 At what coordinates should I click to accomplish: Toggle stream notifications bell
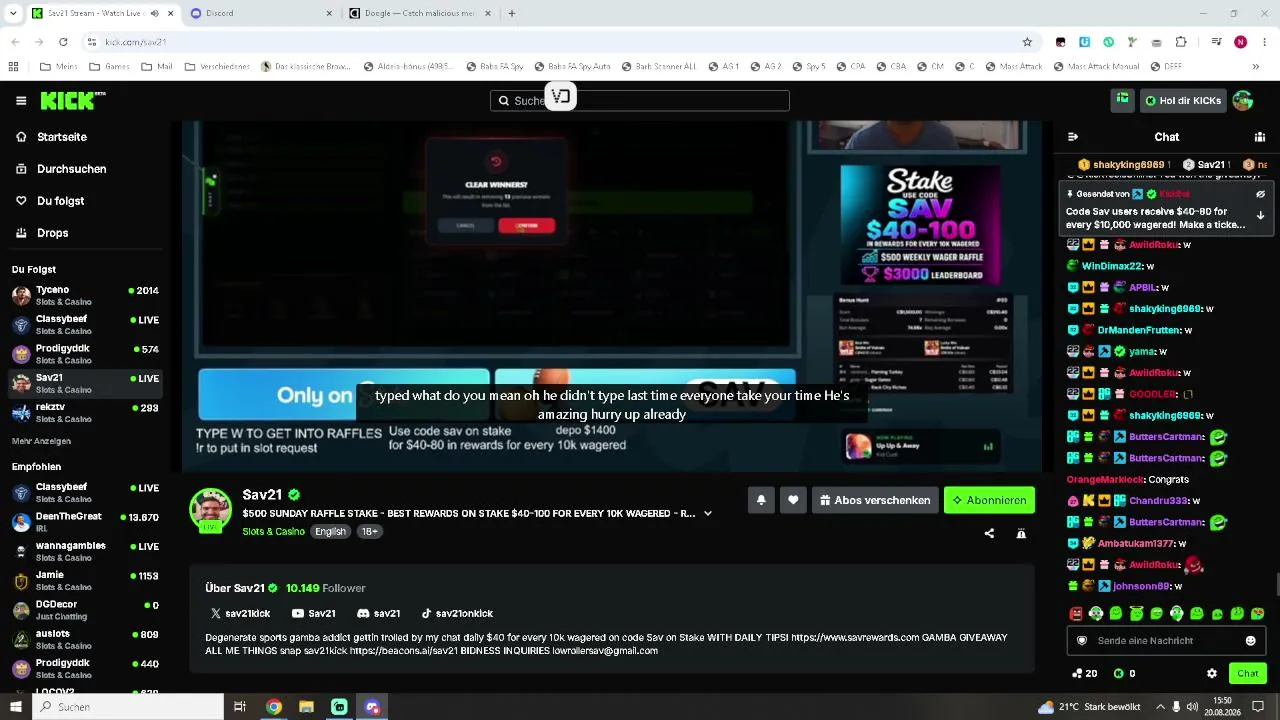click(761, 500)
